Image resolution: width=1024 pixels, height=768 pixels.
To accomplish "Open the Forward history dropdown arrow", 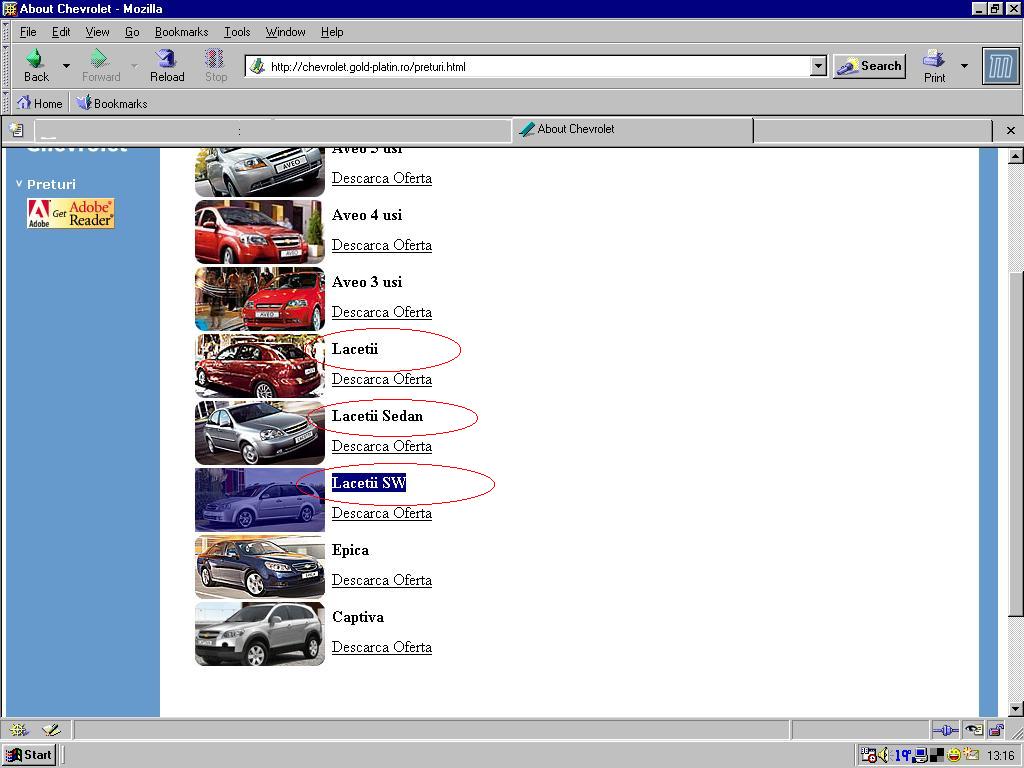I will pos(135,66).
